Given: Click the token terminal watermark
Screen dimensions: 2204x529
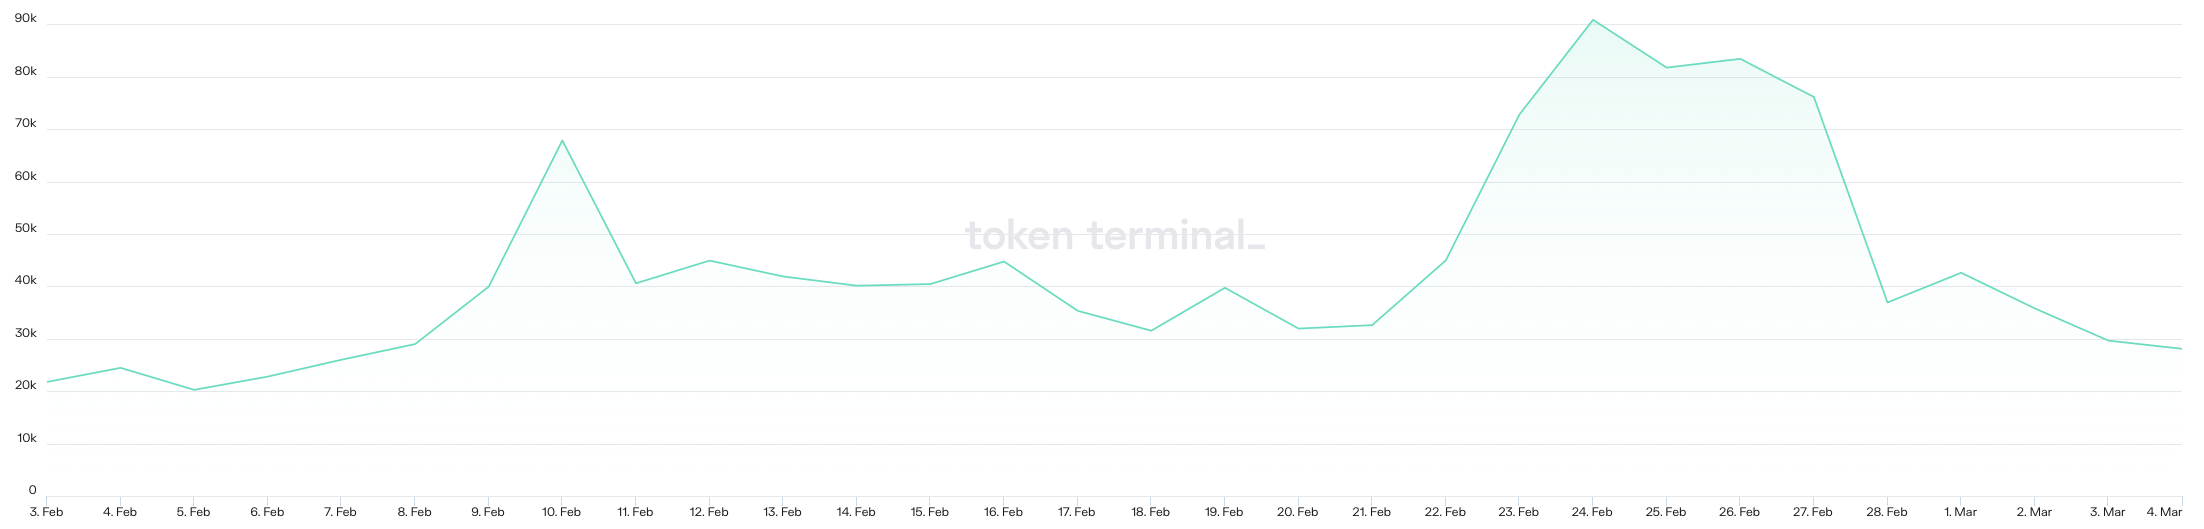Looking at the screenshot, I should tap(1114, 236).
